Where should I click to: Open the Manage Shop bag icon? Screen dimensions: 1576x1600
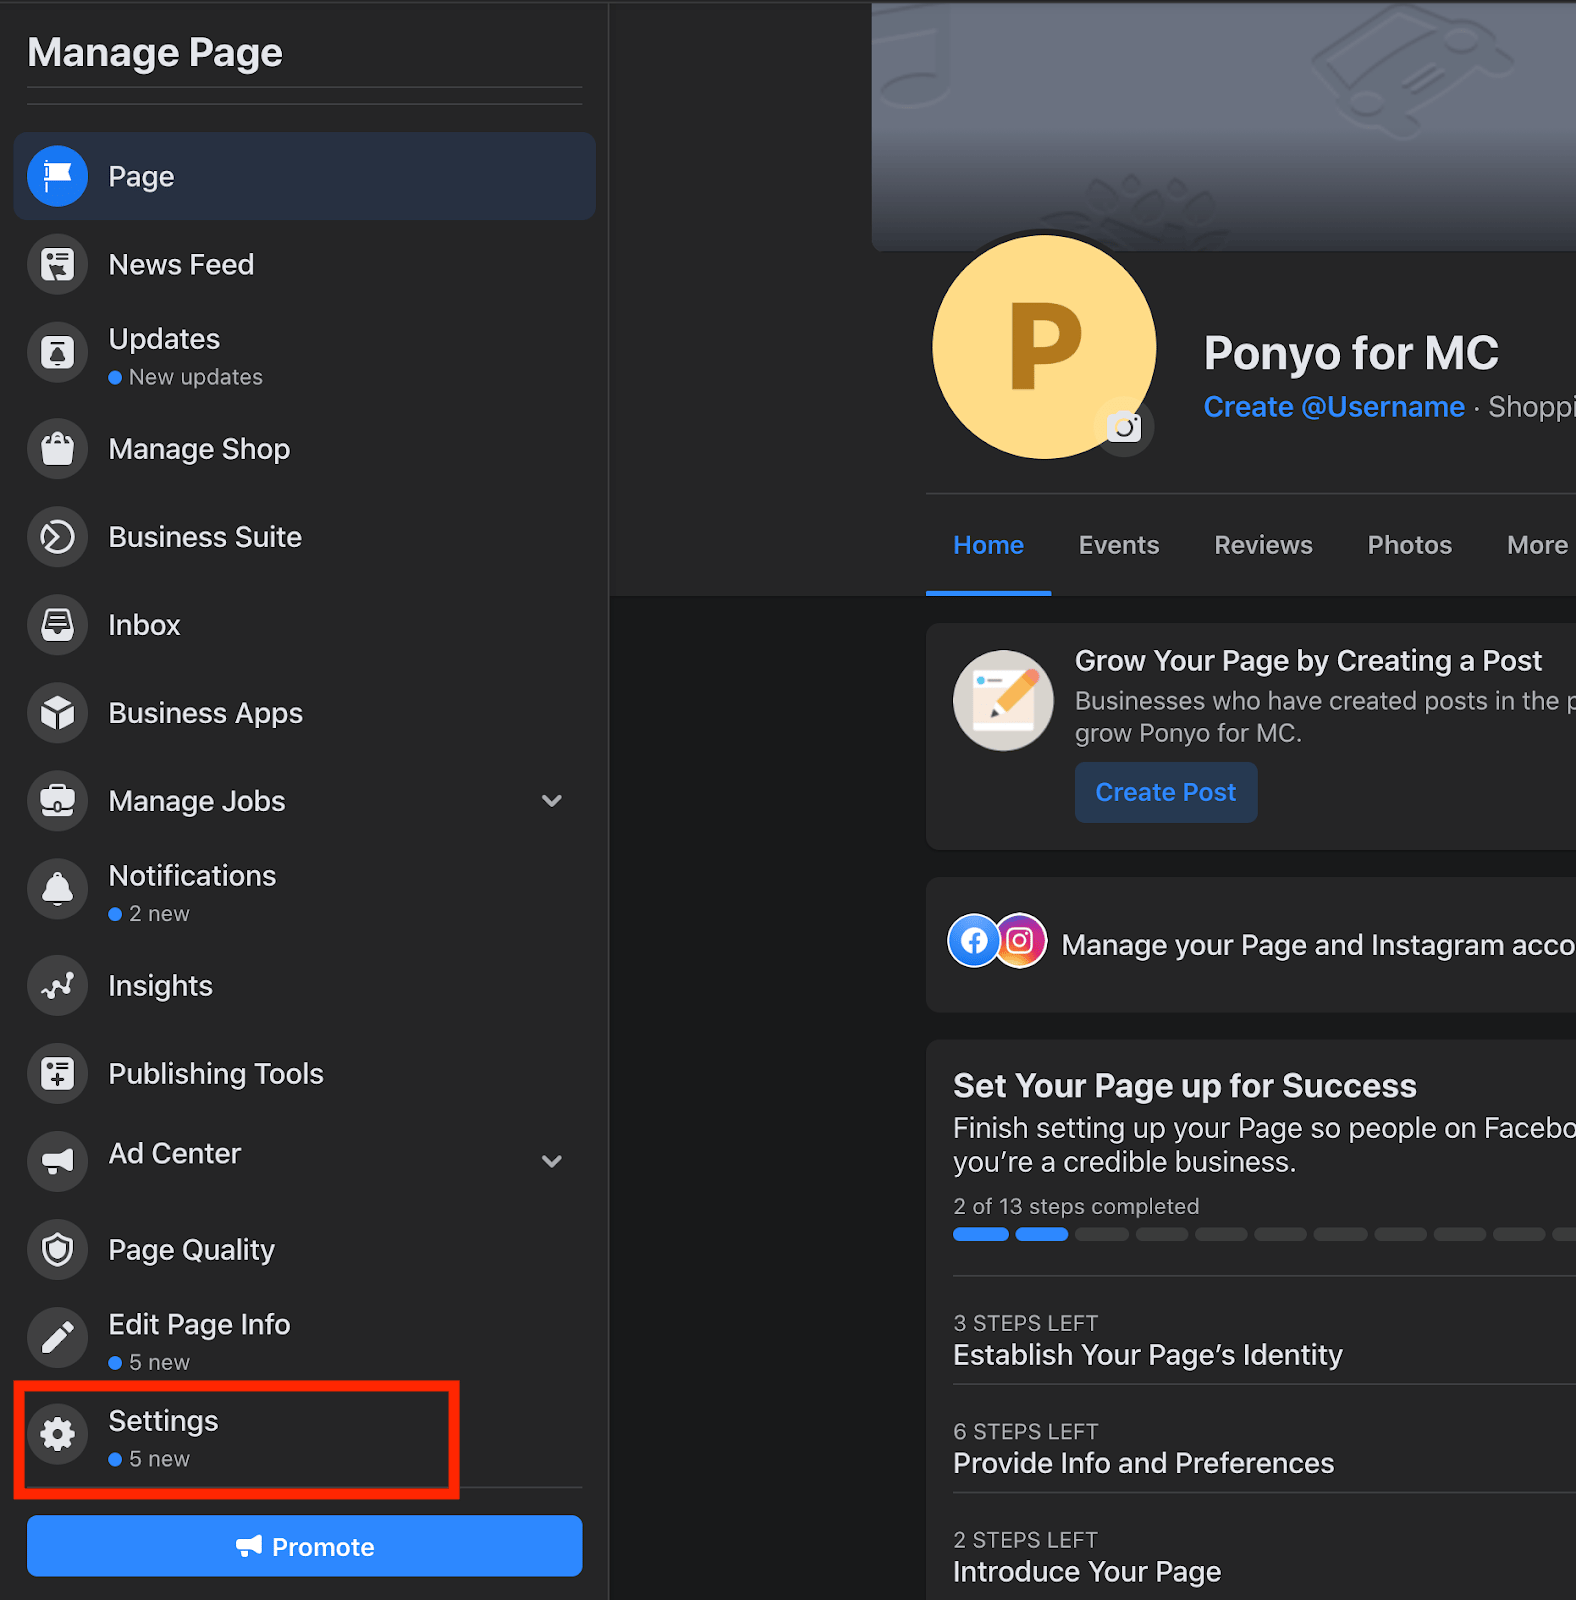pyautogui.click(x=57, y=449)
